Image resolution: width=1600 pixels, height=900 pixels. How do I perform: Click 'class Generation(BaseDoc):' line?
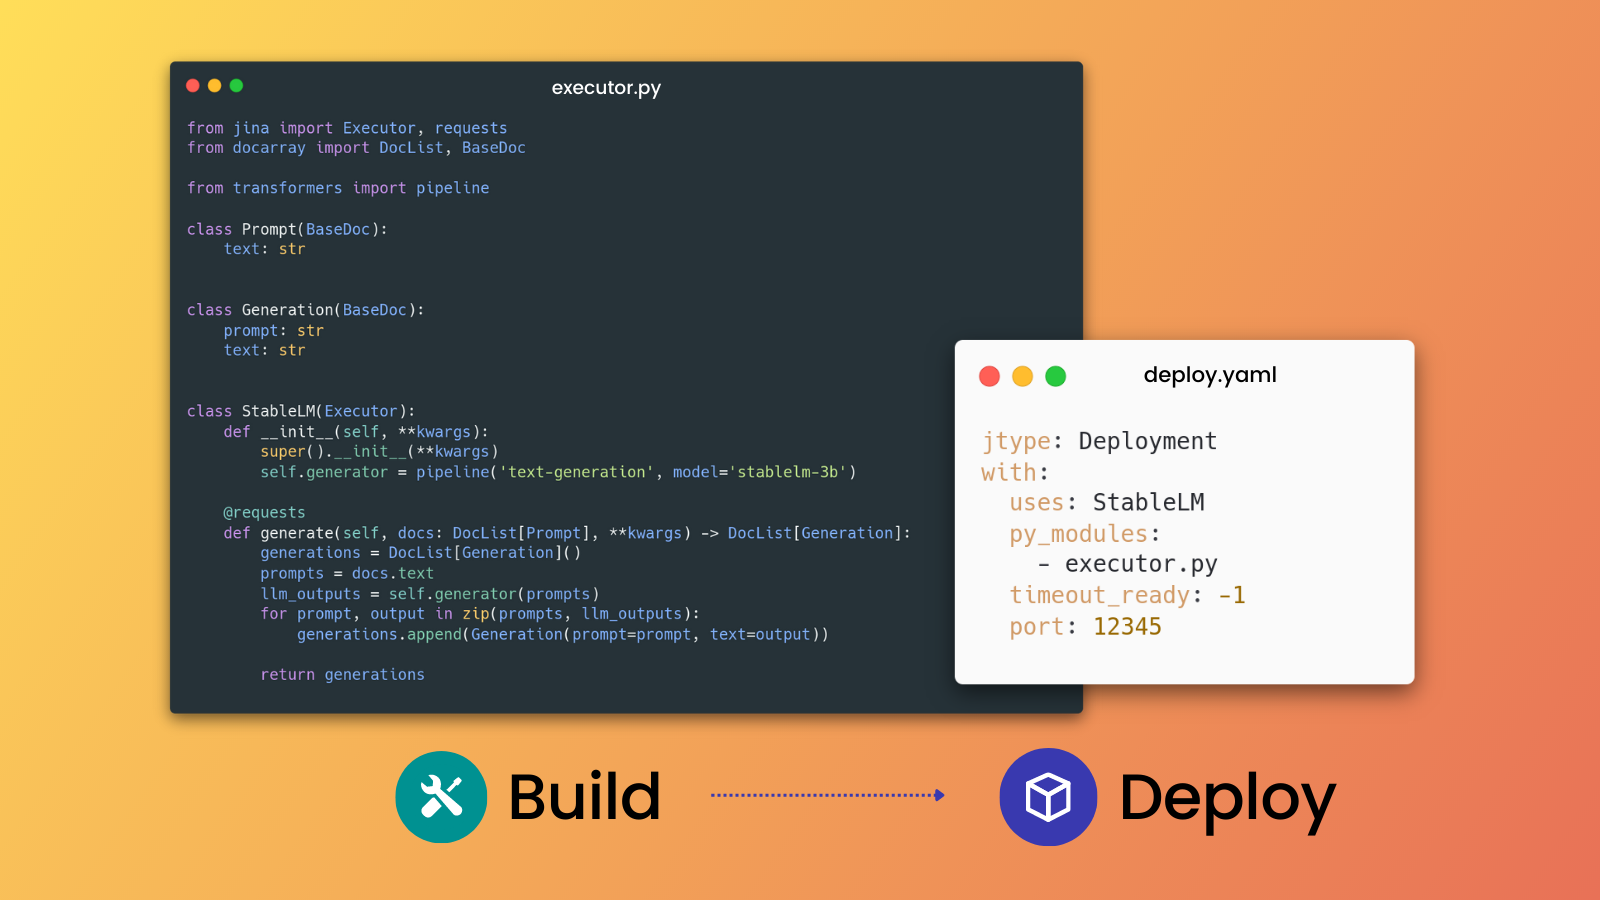tap(305, 310)
